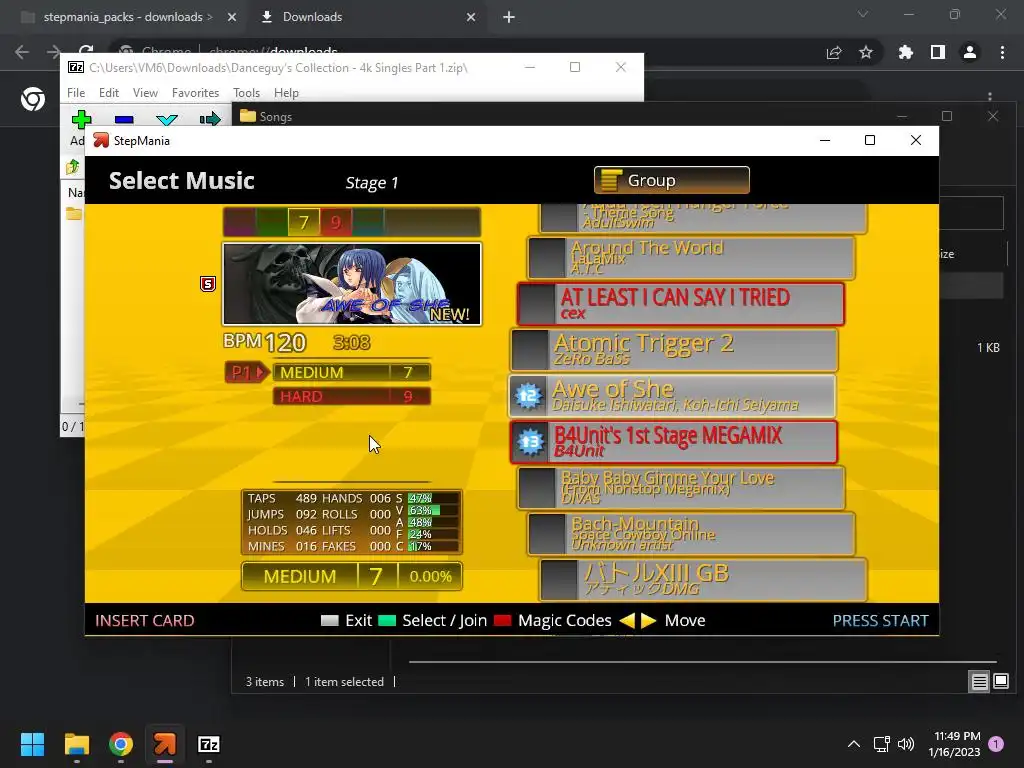Open Chrome extensions puzzle icon
The image size is (1024, 768).
(x=906, y=52)
